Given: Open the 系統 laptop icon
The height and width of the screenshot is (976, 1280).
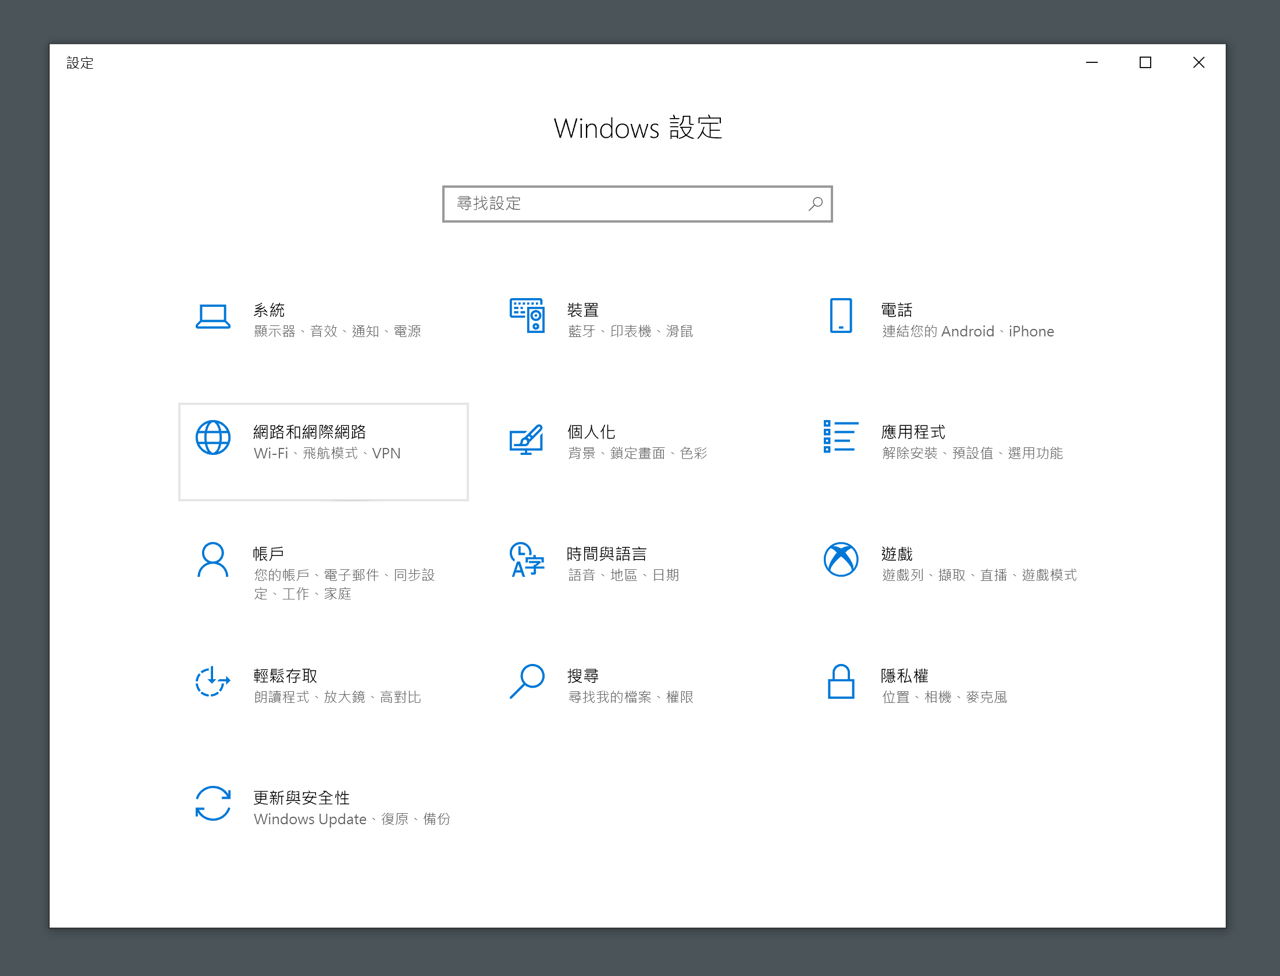Looking at the screenshot, I should coord(213,317).
